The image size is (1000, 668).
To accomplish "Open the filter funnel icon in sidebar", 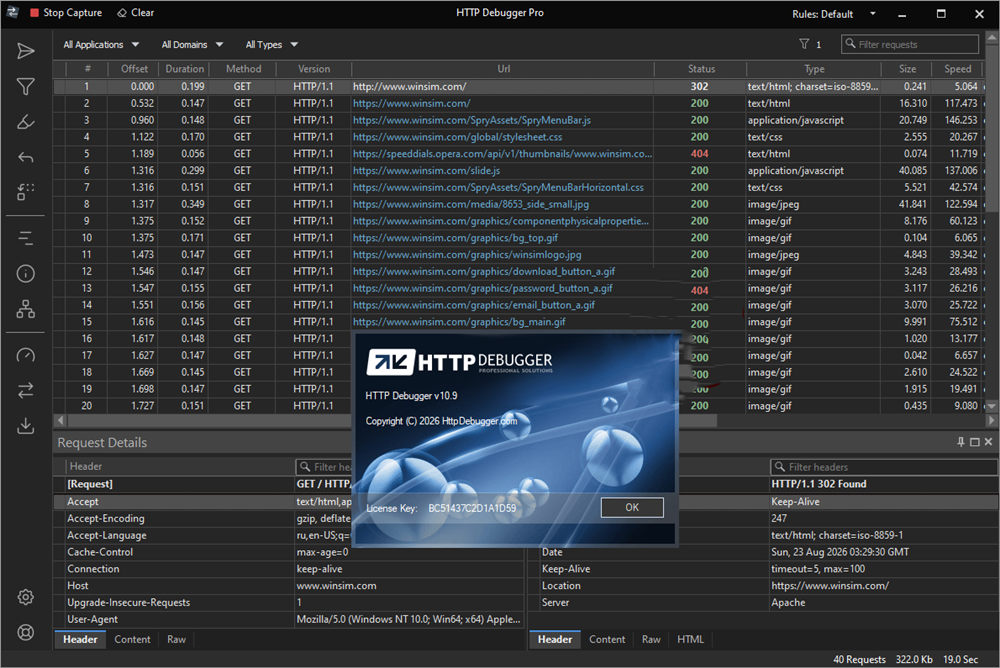I will tap(26, 86).
